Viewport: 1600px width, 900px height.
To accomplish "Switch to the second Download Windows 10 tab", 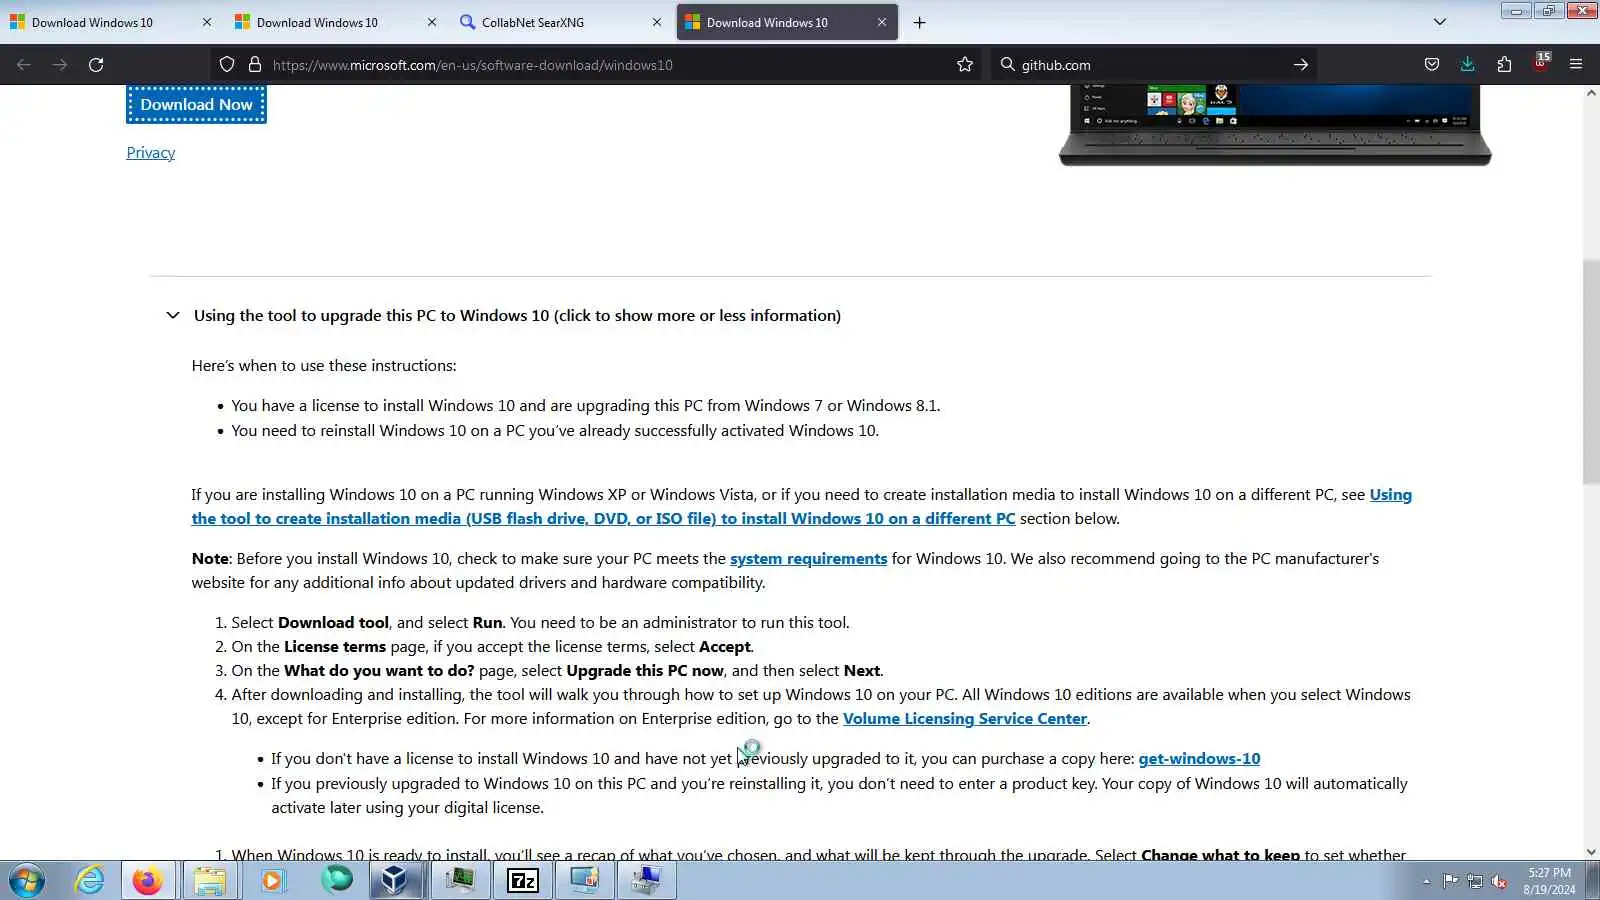I will [335, 22].
